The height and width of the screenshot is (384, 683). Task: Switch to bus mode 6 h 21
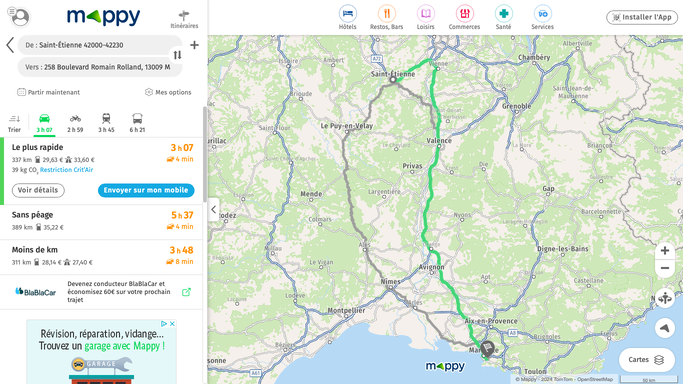[137, 123]
